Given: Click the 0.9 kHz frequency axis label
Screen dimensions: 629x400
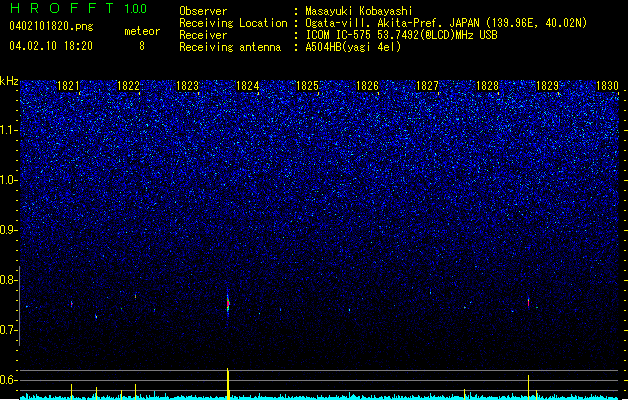Looking at the screenshot, I should pos(9,230).
